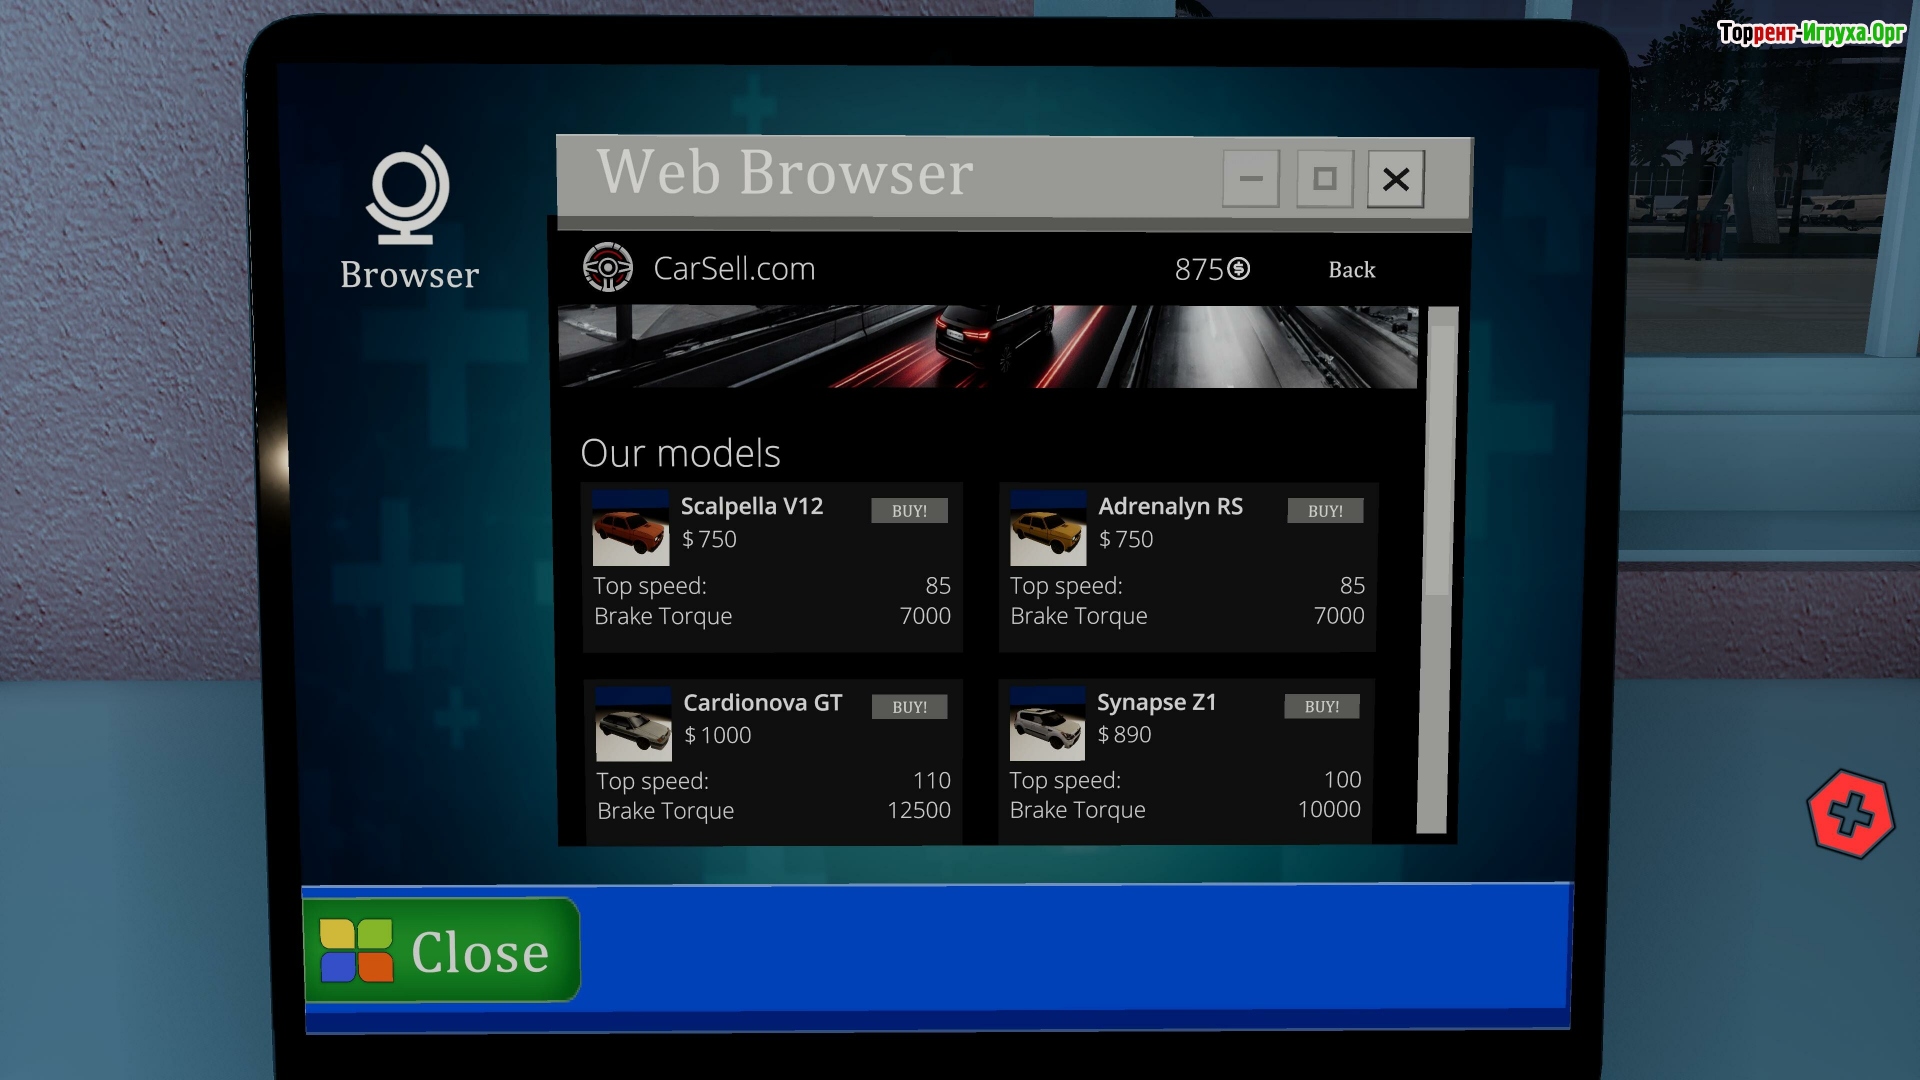Click the highway car banner image
This screenshot has height=1080, width=1920.
pyautogui.click(x=987, y=347)
